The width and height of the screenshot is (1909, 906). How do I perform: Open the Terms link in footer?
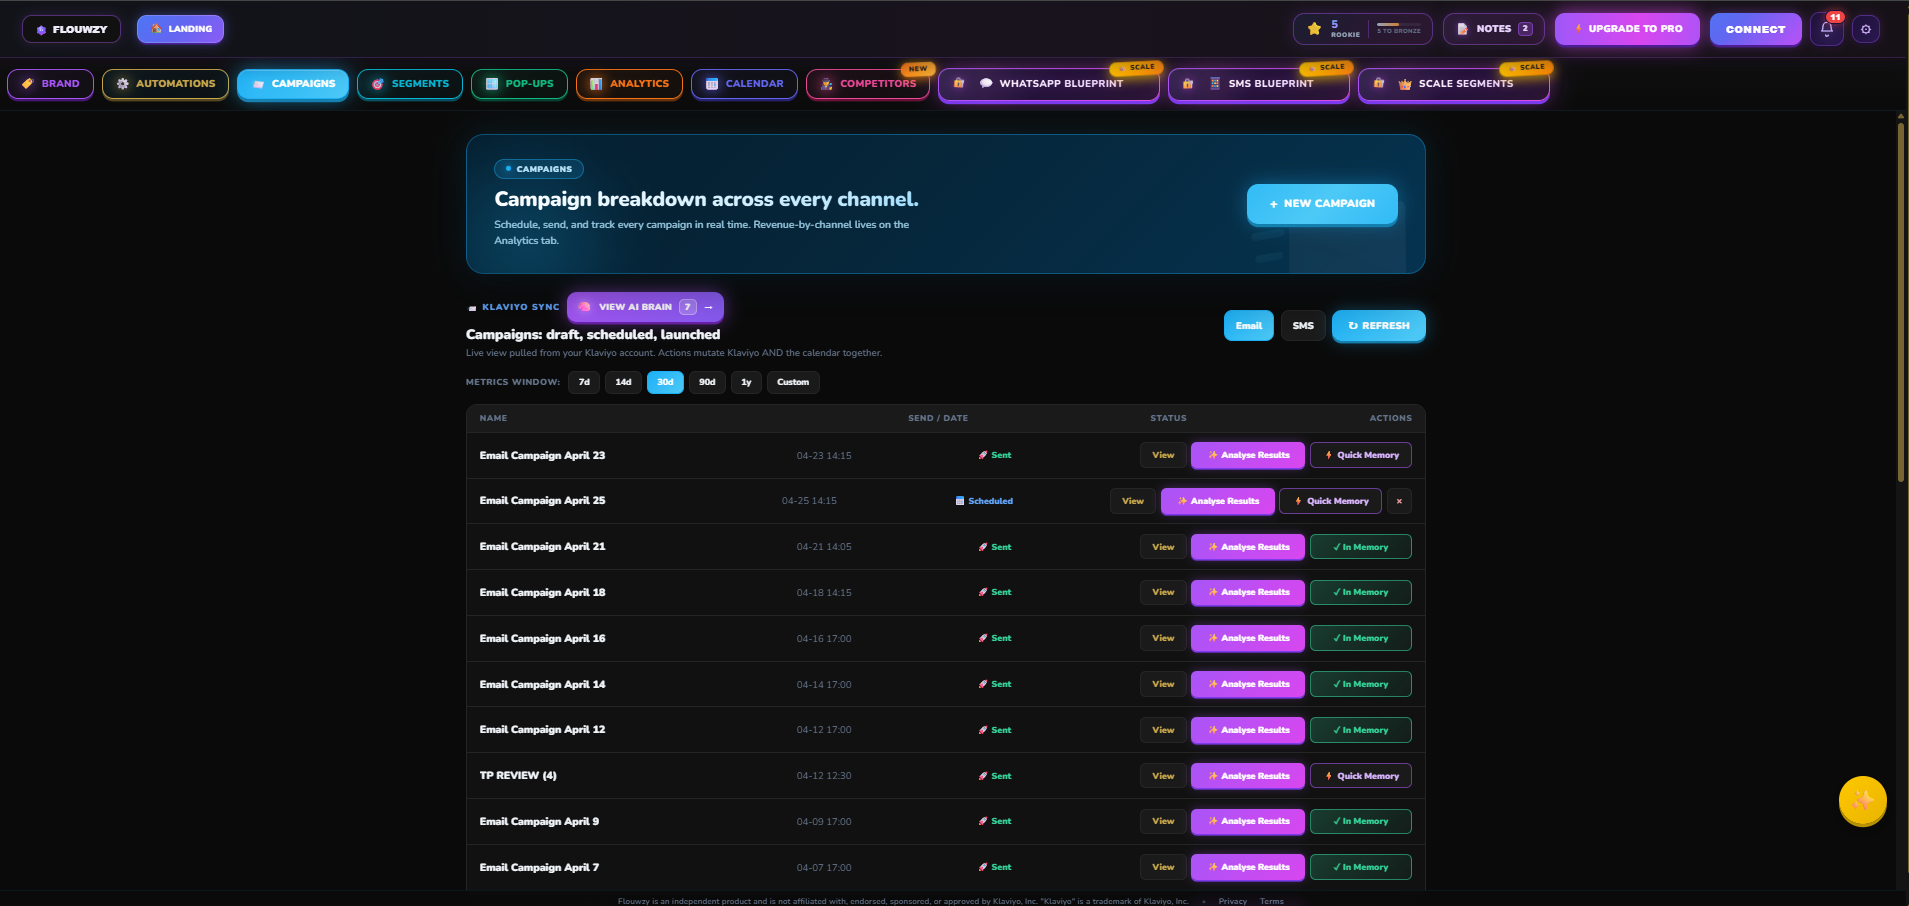click(1271, 901)
